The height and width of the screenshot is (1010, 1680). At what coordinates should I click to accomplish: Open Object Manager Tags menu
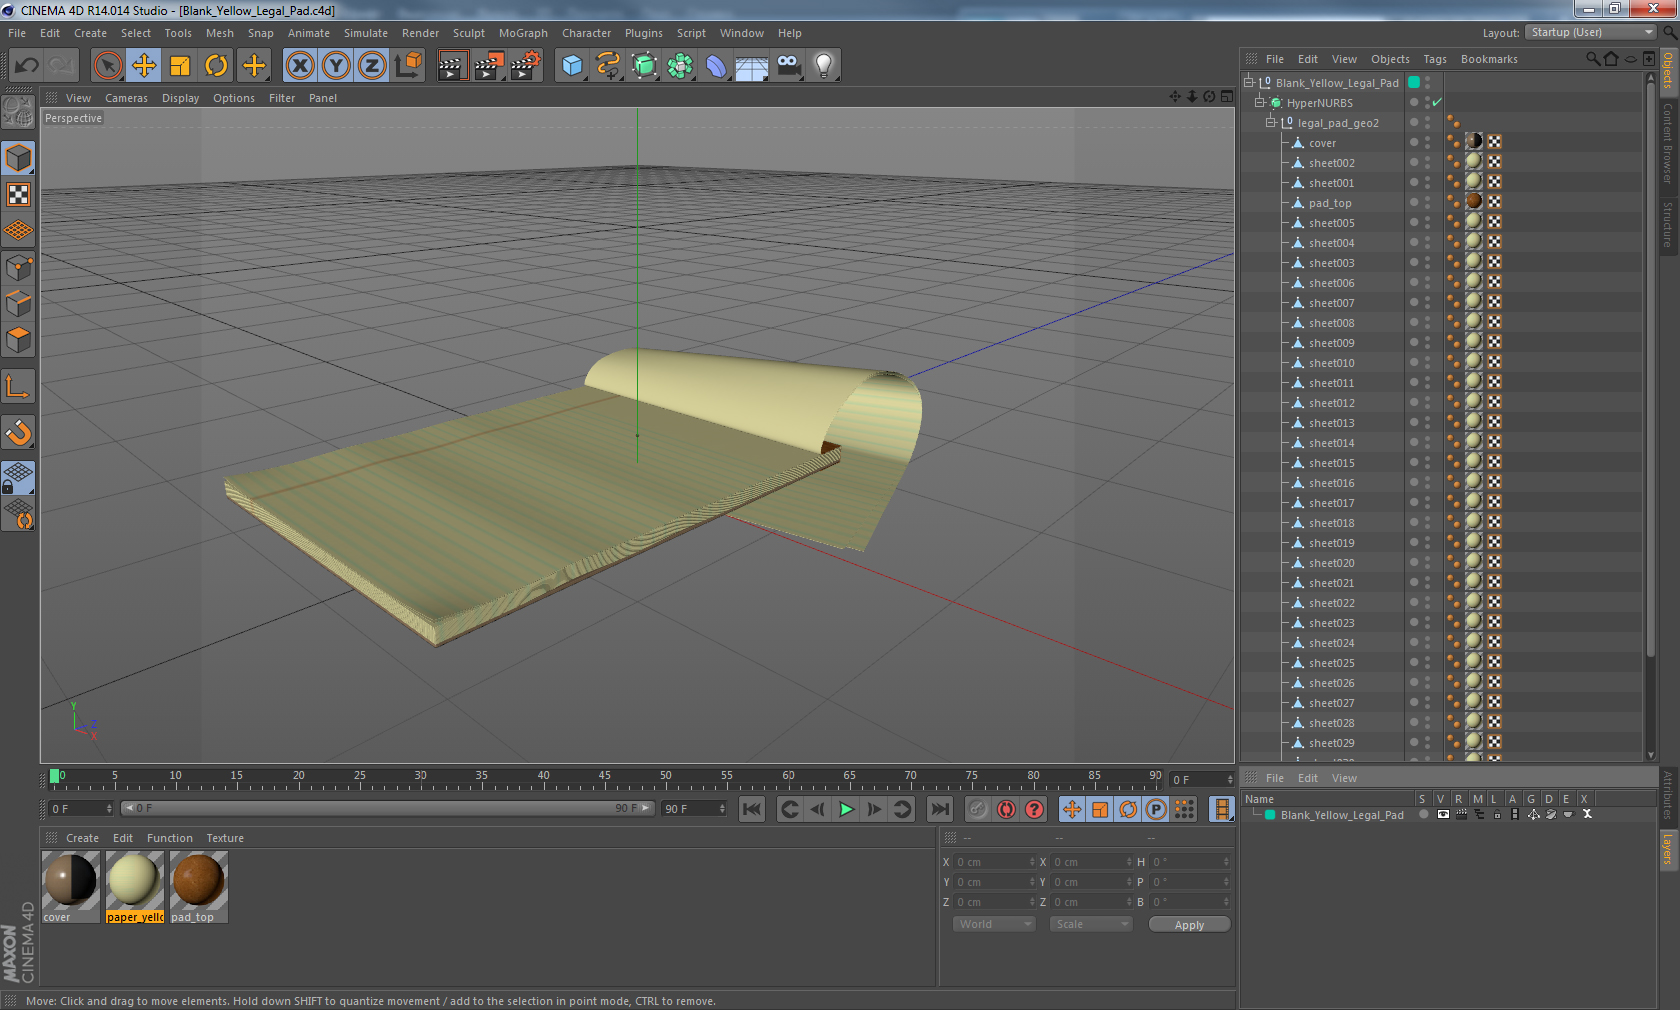point(1435,59)
